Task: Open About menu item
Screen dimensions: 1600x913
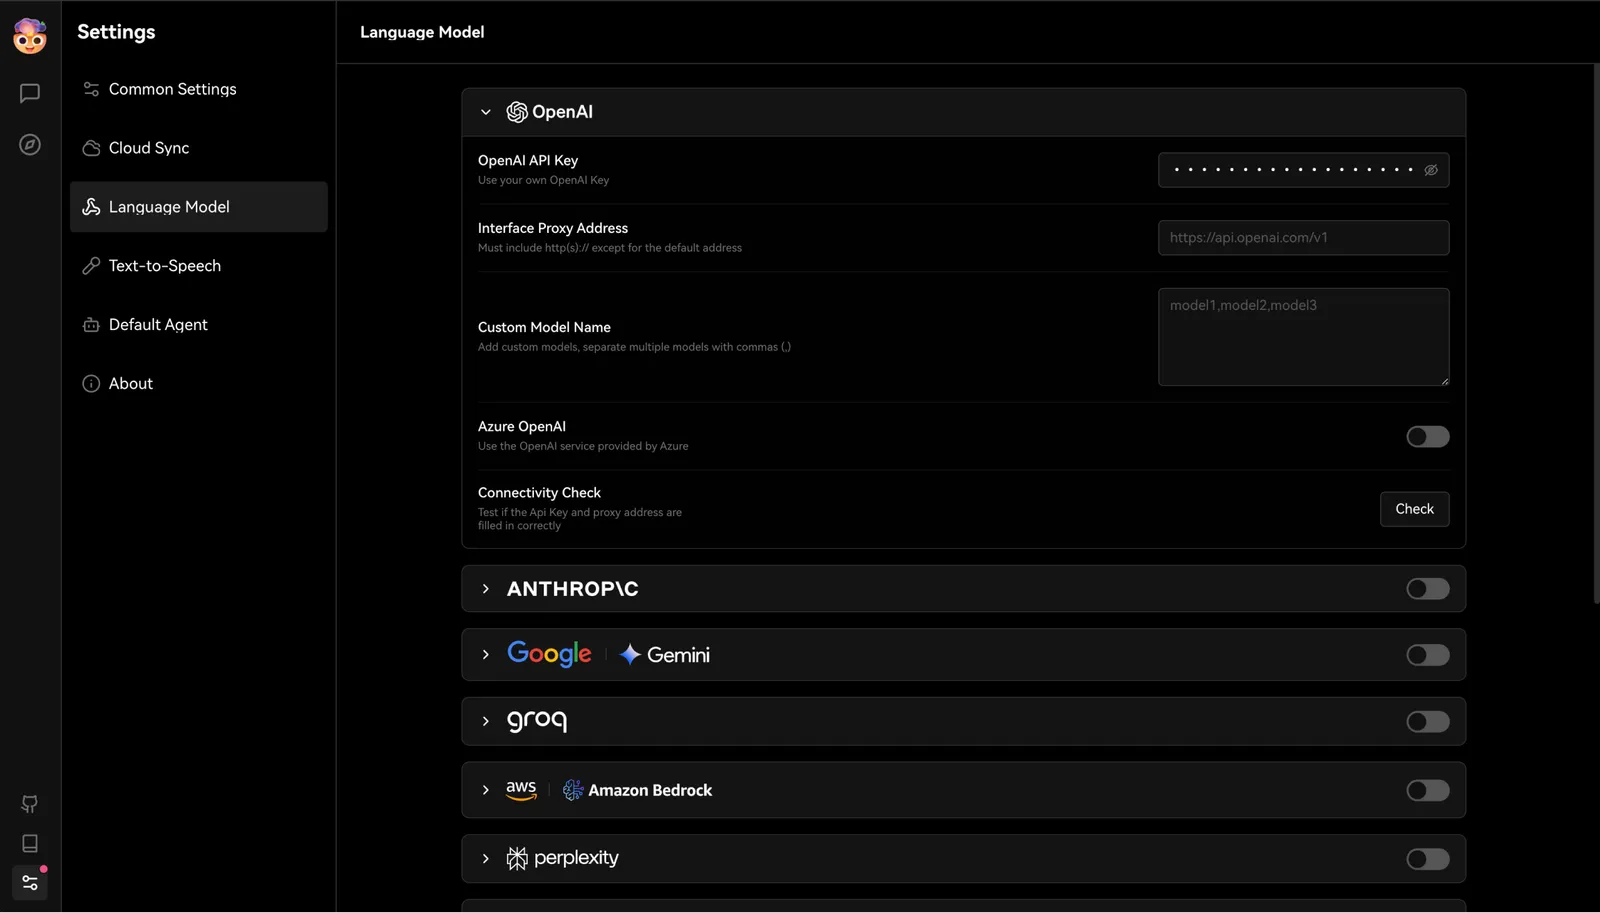Action: 199,384
